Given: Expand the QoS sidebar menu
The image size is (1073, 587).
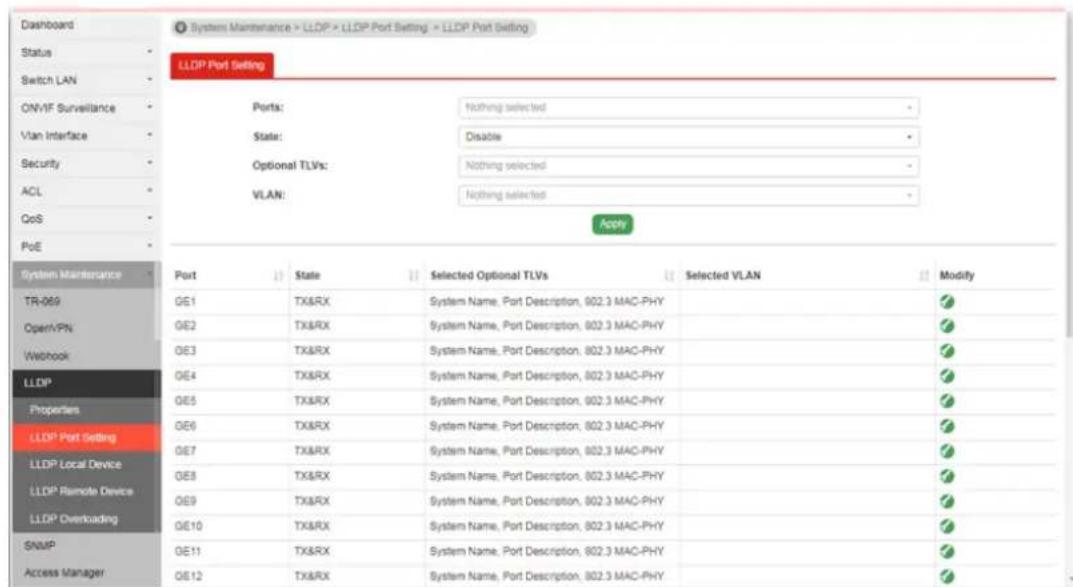Looking at the screenshot, I should click(x=86, y=219).
